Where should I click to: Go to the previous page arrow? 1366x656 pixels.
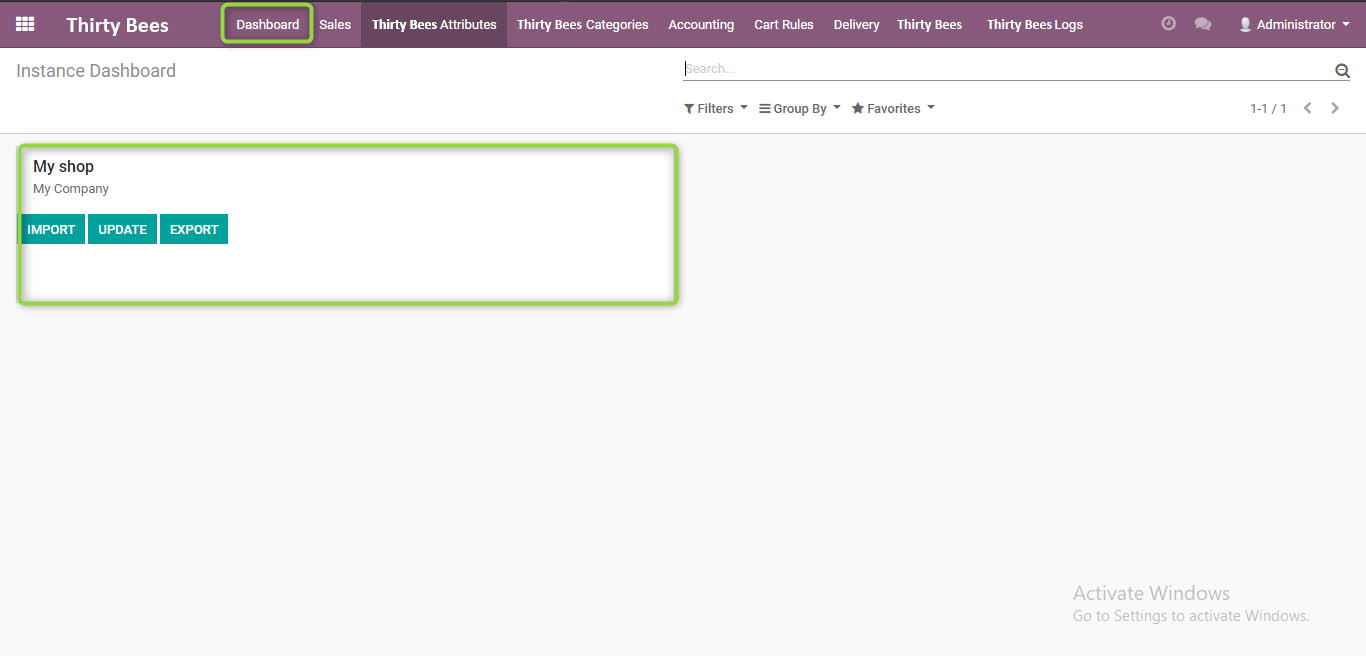[1307, 108]
